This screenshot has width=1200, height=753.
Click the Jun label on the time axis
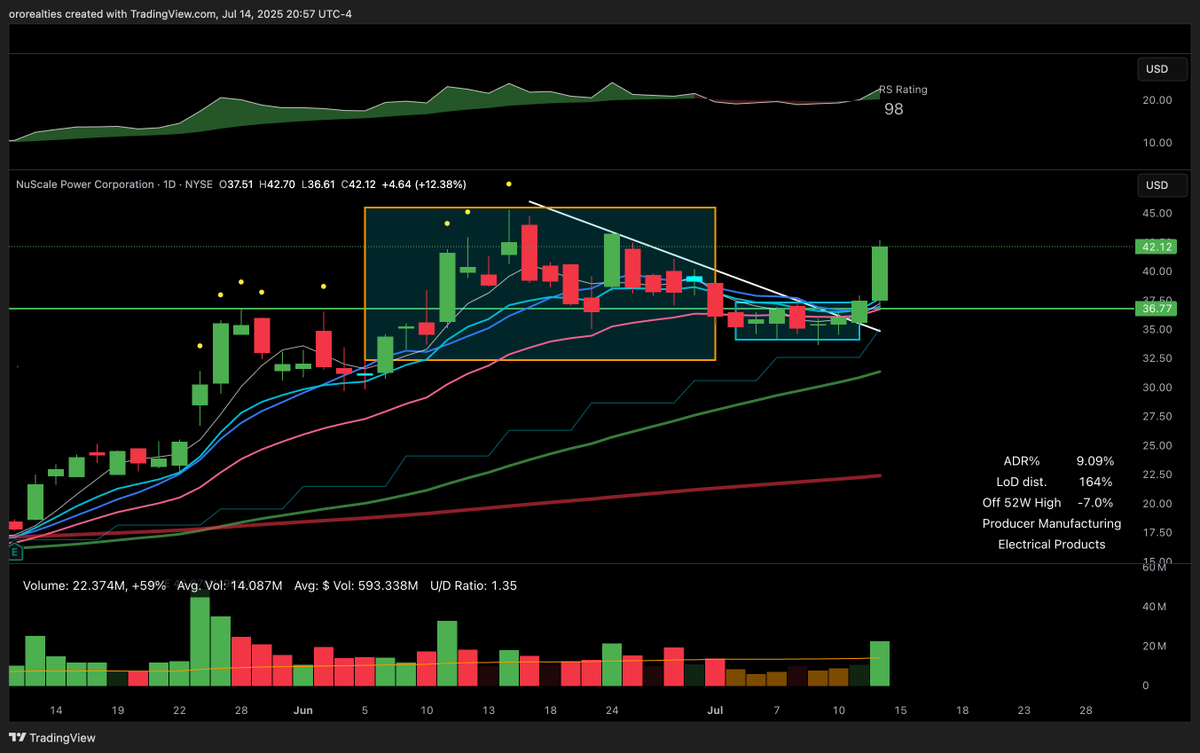click(303, 709)
